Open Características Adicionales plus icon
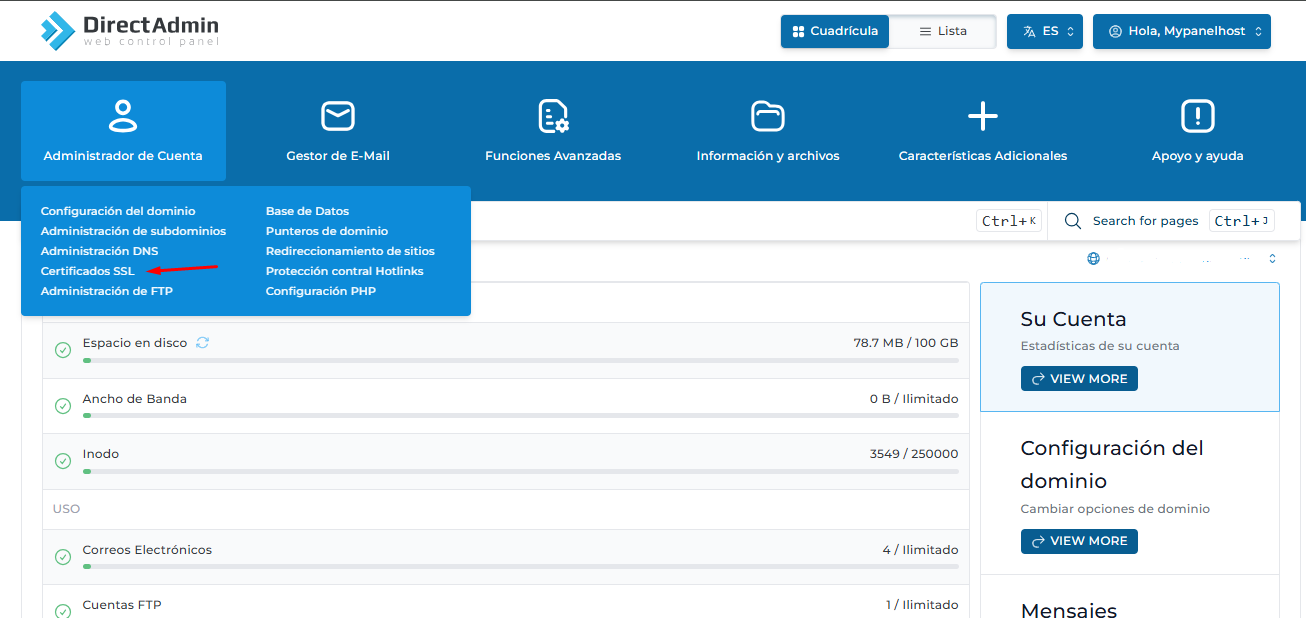The width and height of the screenshot is (1306, 618). pos(983,116)
